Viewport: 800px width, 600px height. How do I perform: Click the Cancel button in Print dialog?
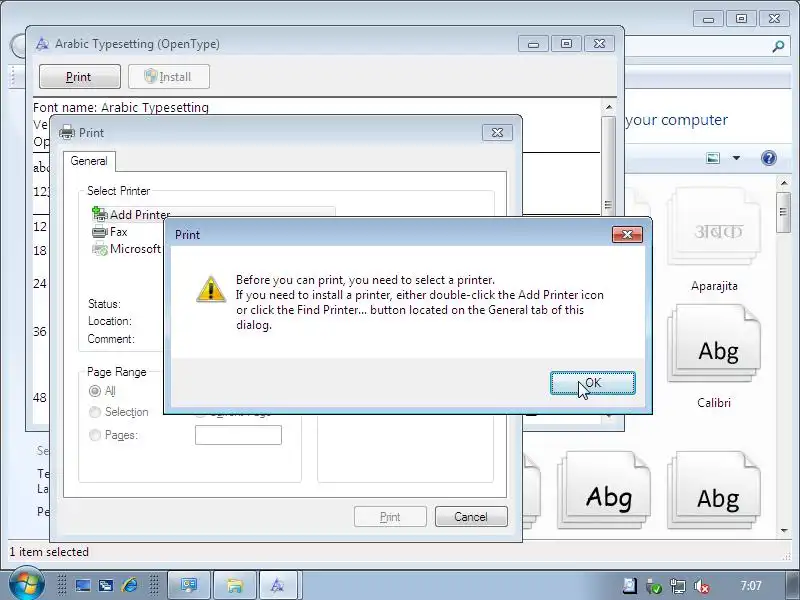[471, 517]
